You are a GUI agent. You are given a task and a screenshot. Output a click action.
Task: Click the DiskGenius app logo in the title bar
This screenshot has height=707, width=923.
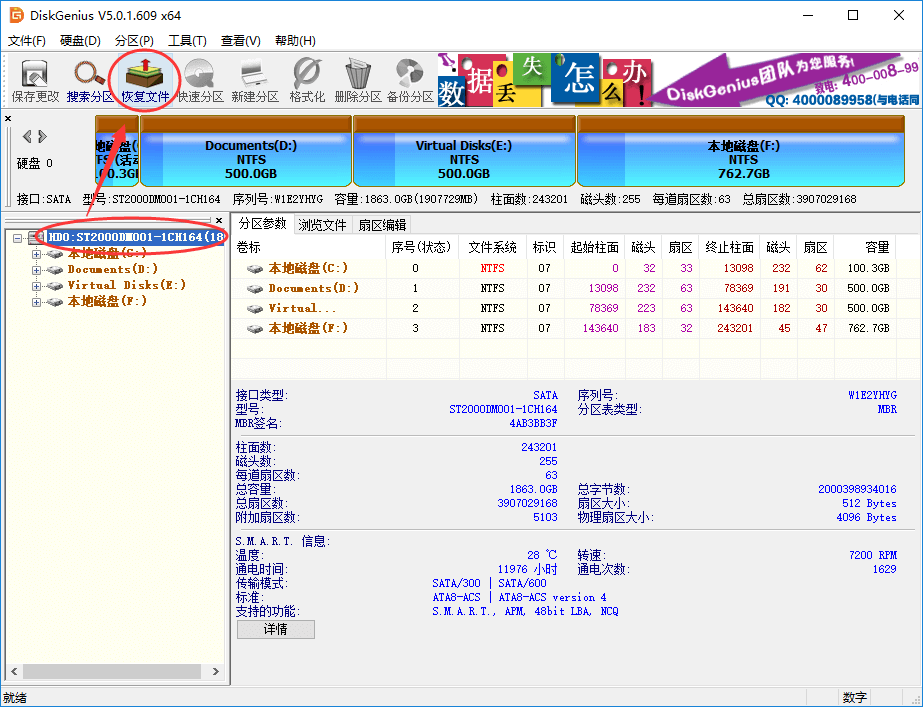pyautogui.click(x=15, y=15)
